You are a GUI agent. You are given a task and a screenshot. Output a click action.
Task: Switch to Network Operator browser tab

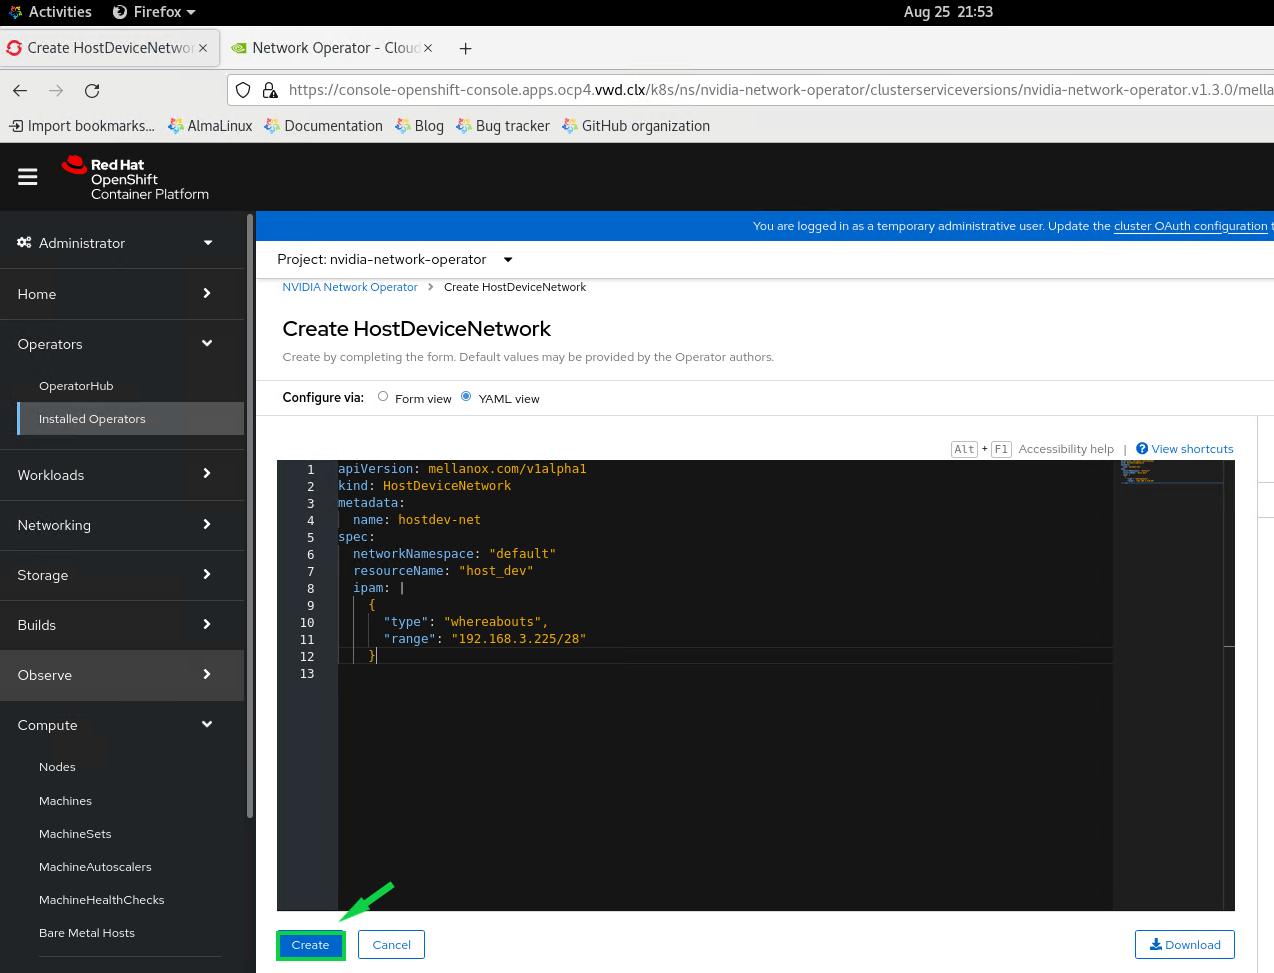[333, 48]
